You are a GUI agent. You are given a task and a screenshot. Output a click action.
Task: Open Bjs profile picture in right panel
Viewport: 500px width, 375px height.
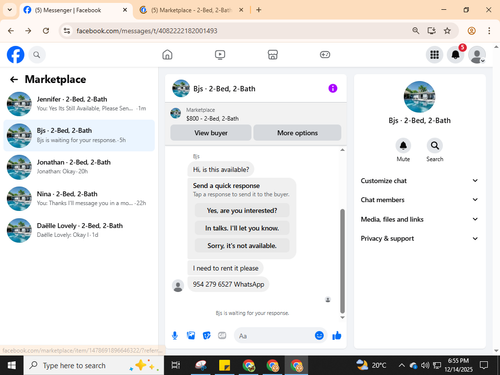click(x=419, y=97)
